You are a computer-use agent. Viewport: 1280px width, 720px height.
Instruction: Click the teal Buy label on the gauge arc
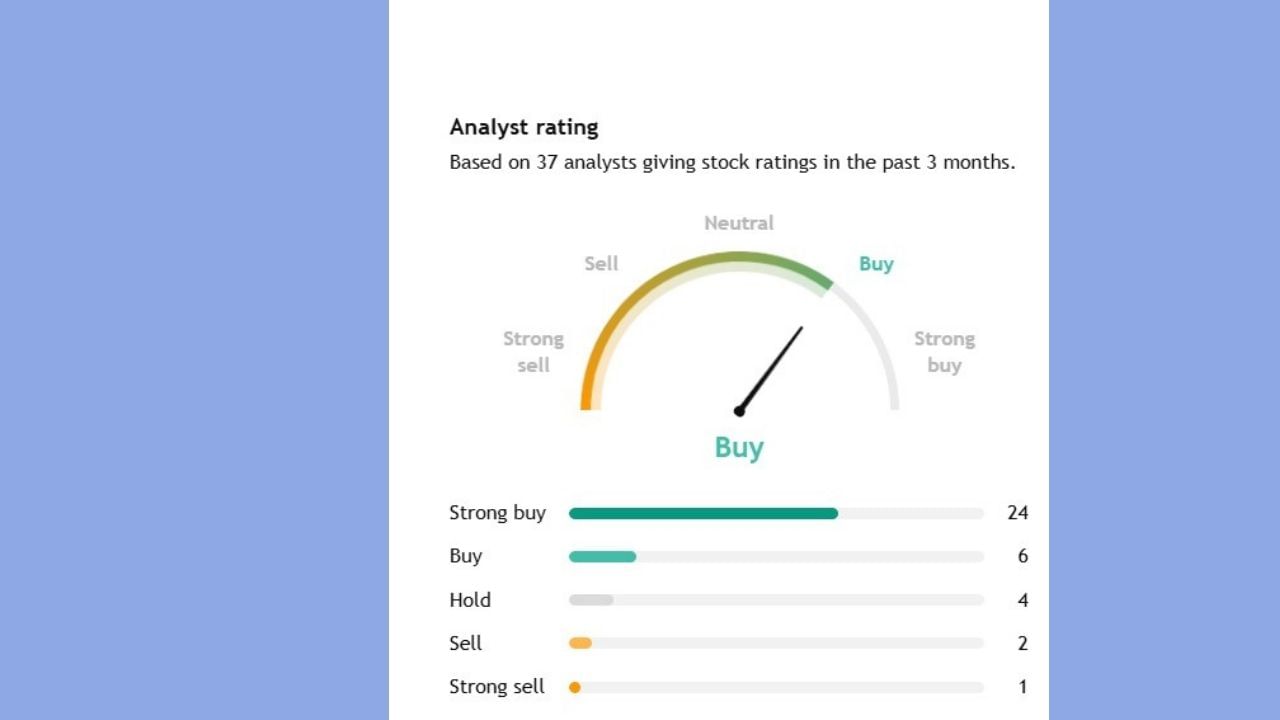click(876, 264)
